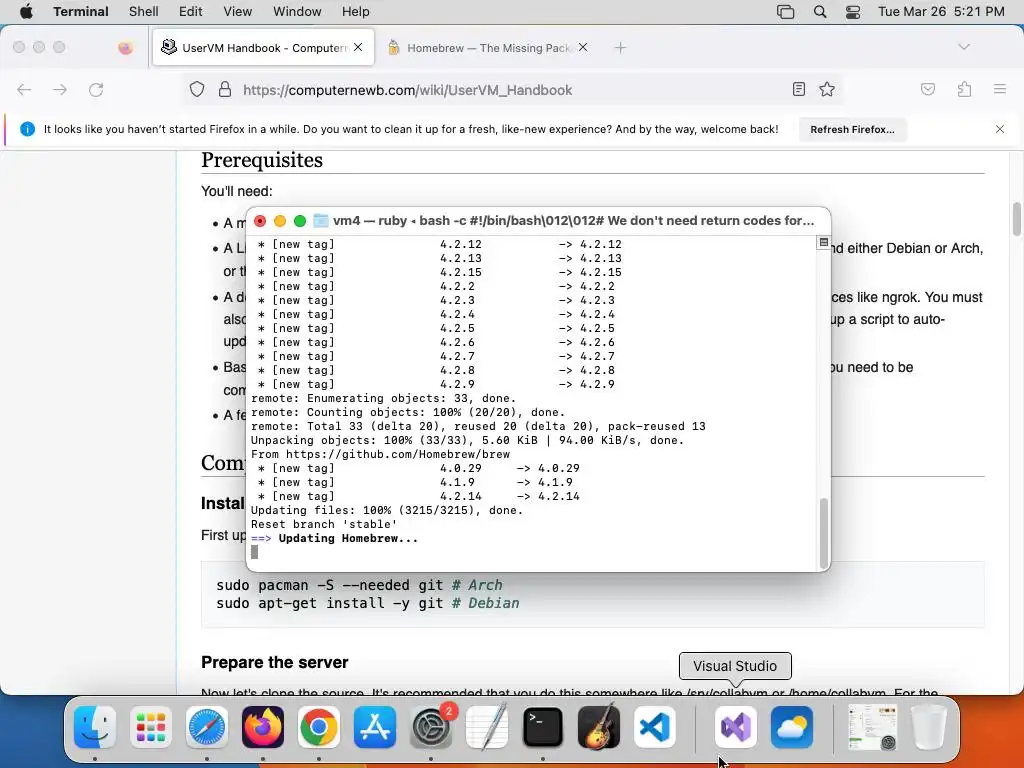Screen dimensions: 1024x768
Task: Open Control Center in menu bar
Action: pos(853,12)
